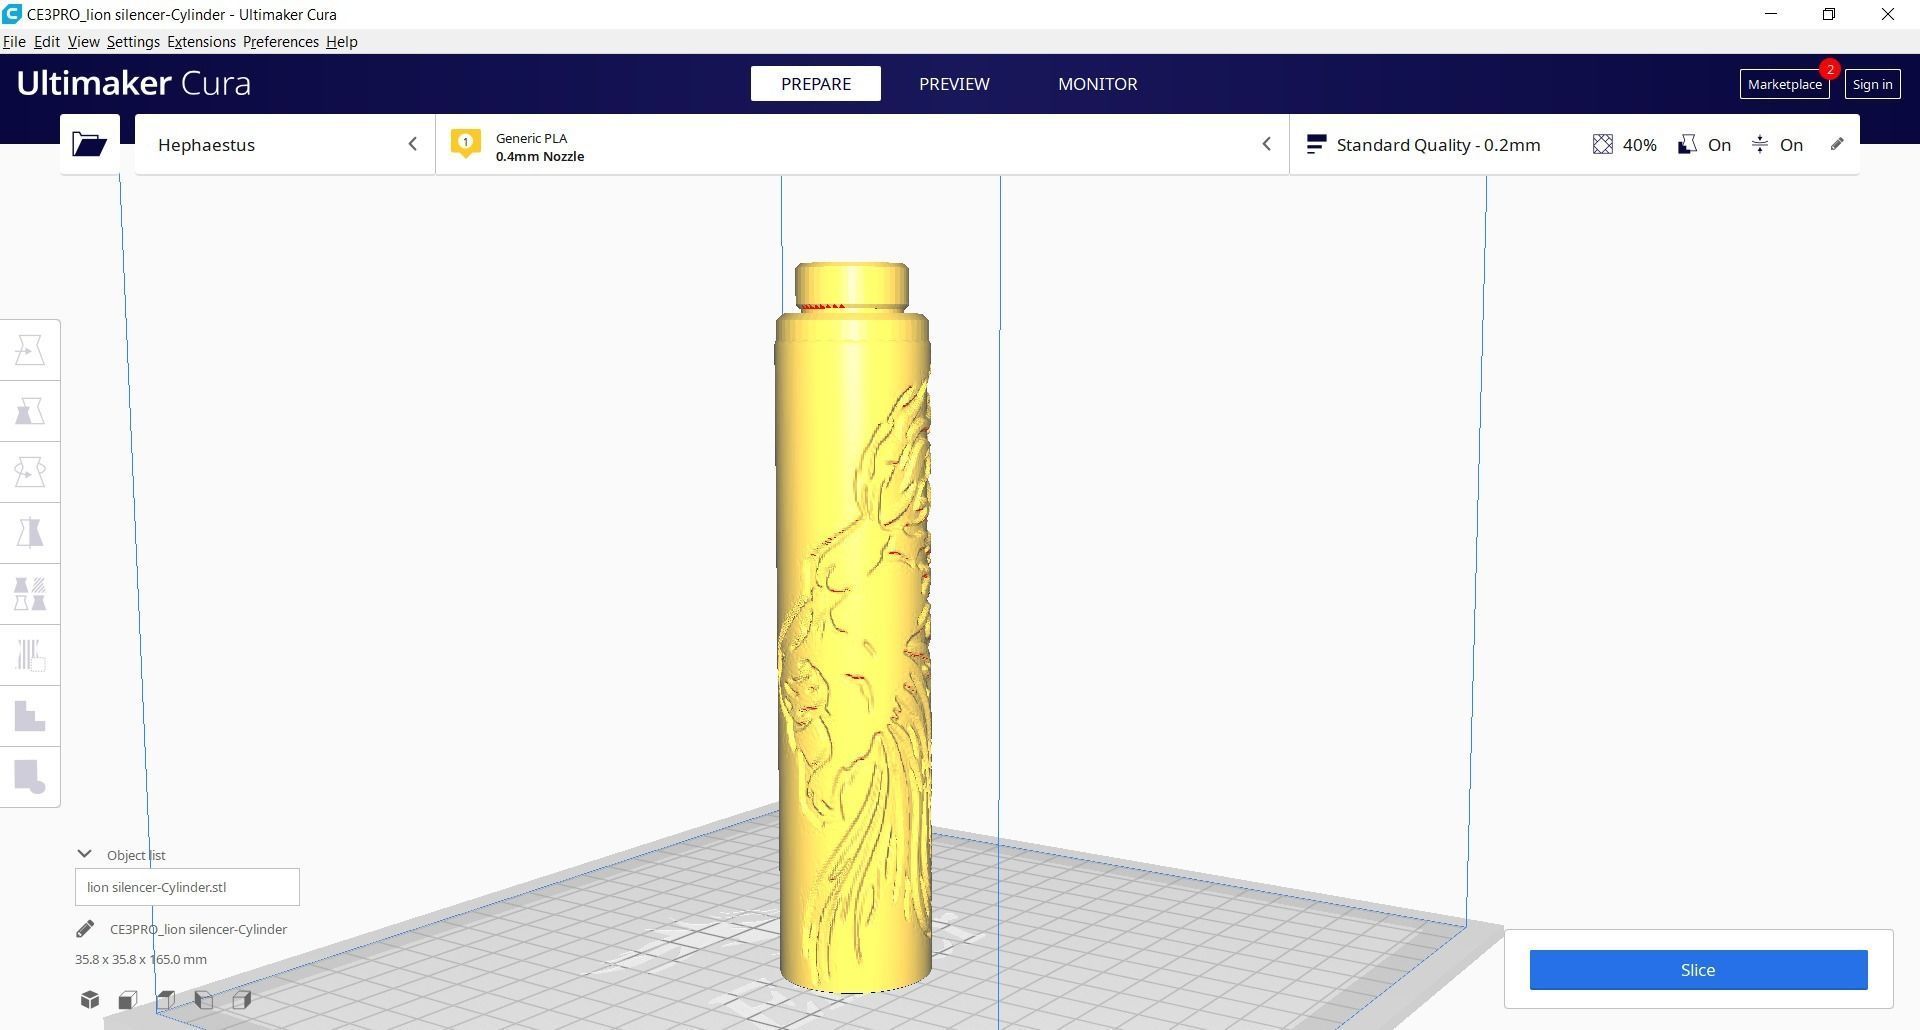Switch to right side view cube icon
This screenshot has width=1920, height=1030.
click(242, 1000)
